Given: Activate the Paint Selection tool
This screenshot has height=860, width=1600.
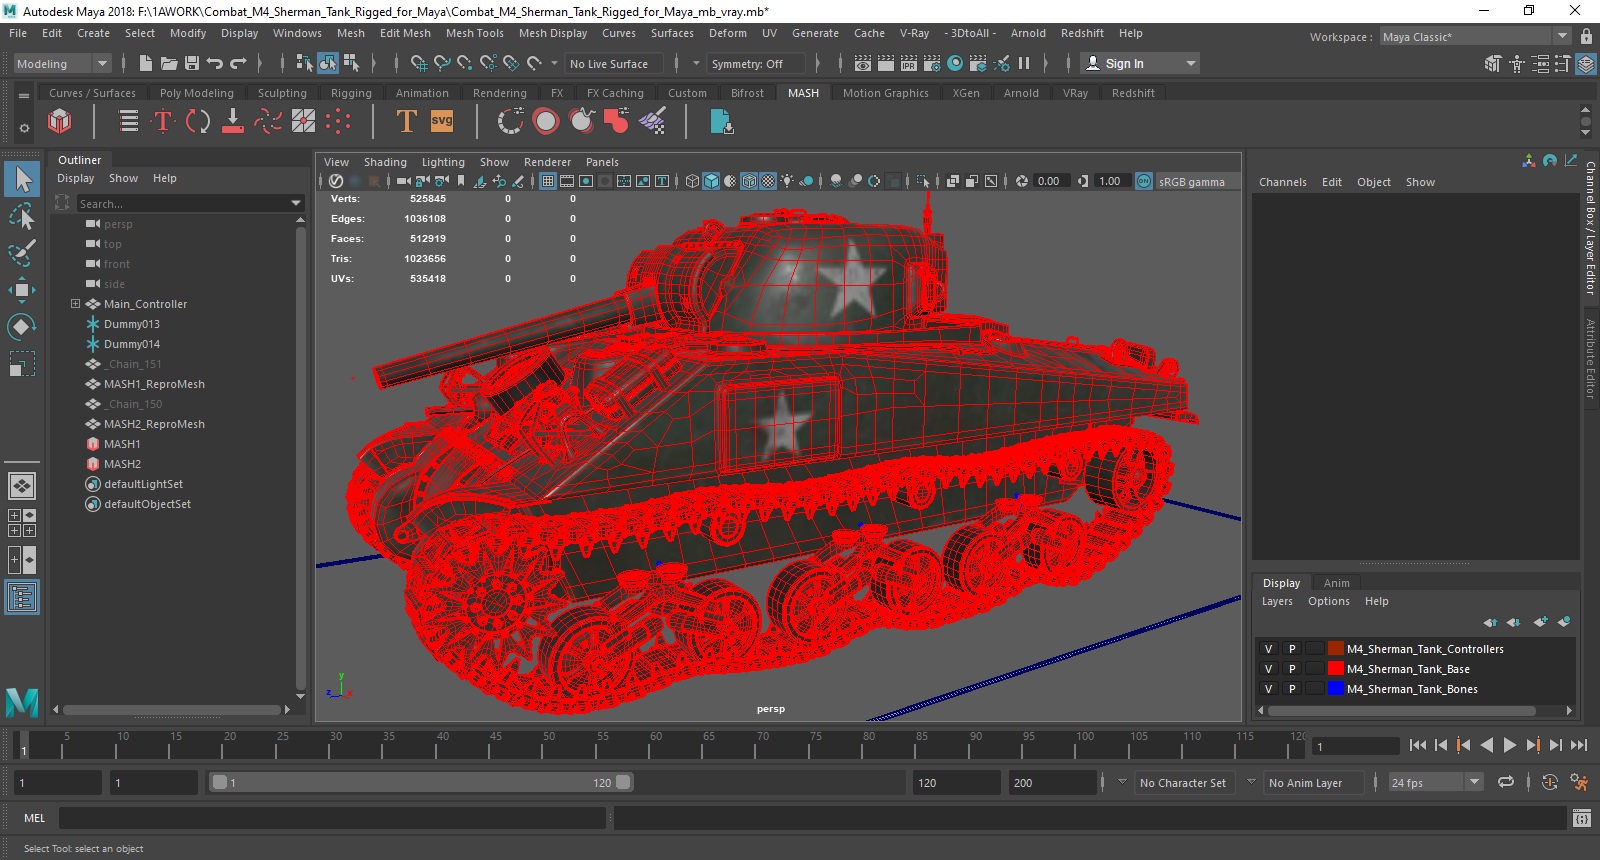Looking at the screenshot, I should (x=22, y=252).
